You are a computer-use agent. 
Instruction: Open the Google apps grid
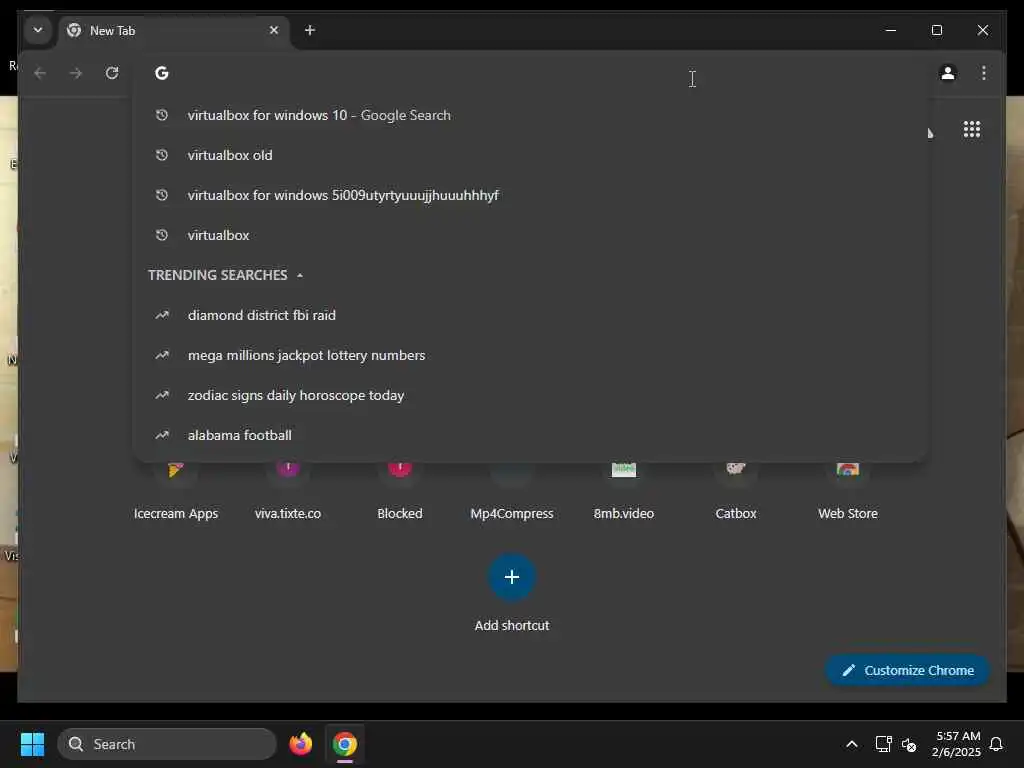click(x=972, y=129)
